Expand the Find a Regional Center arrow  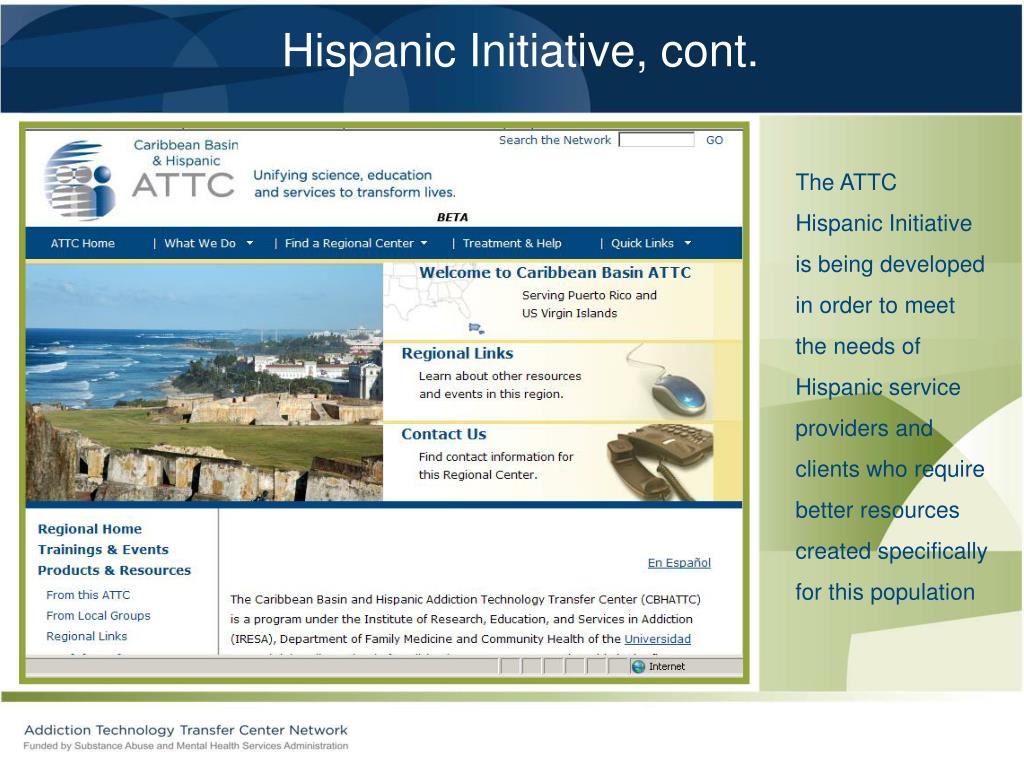(x=424, y=243)
